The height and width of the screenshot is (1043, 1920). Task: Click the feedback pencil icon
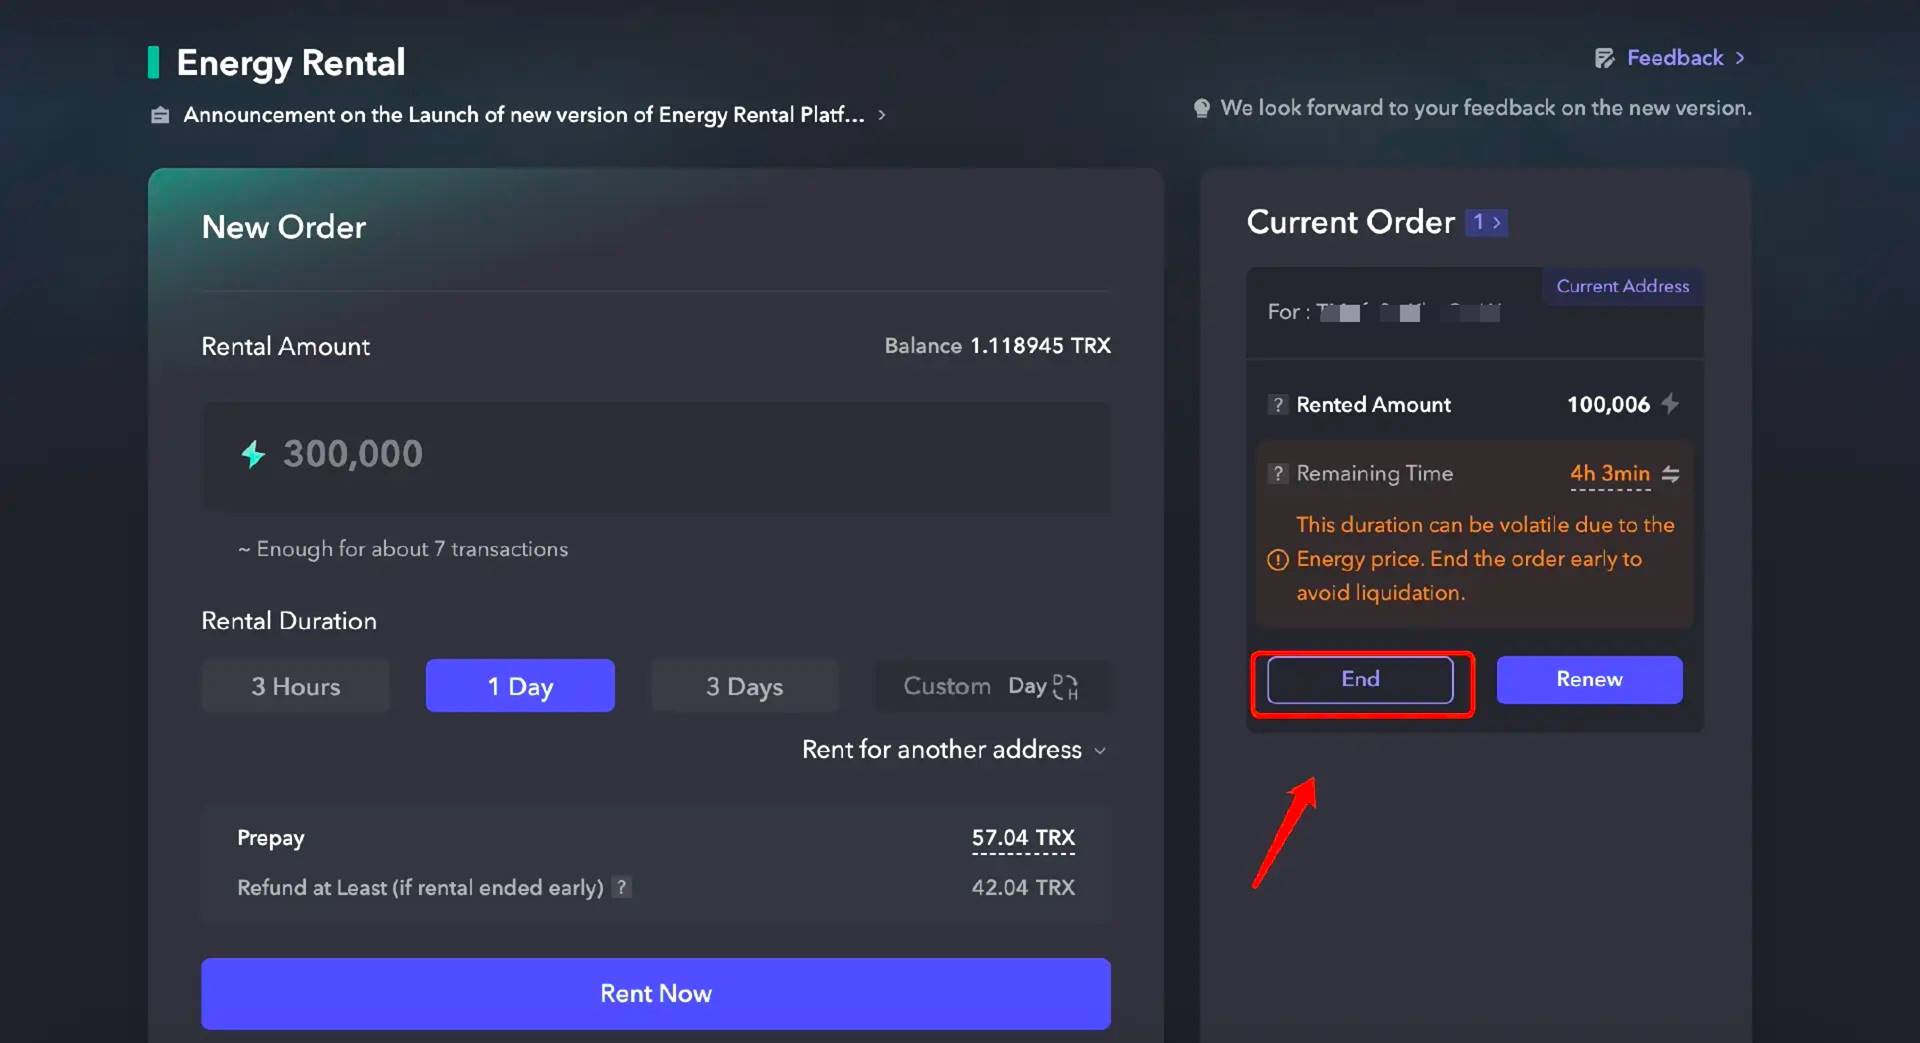point(1605,57)
